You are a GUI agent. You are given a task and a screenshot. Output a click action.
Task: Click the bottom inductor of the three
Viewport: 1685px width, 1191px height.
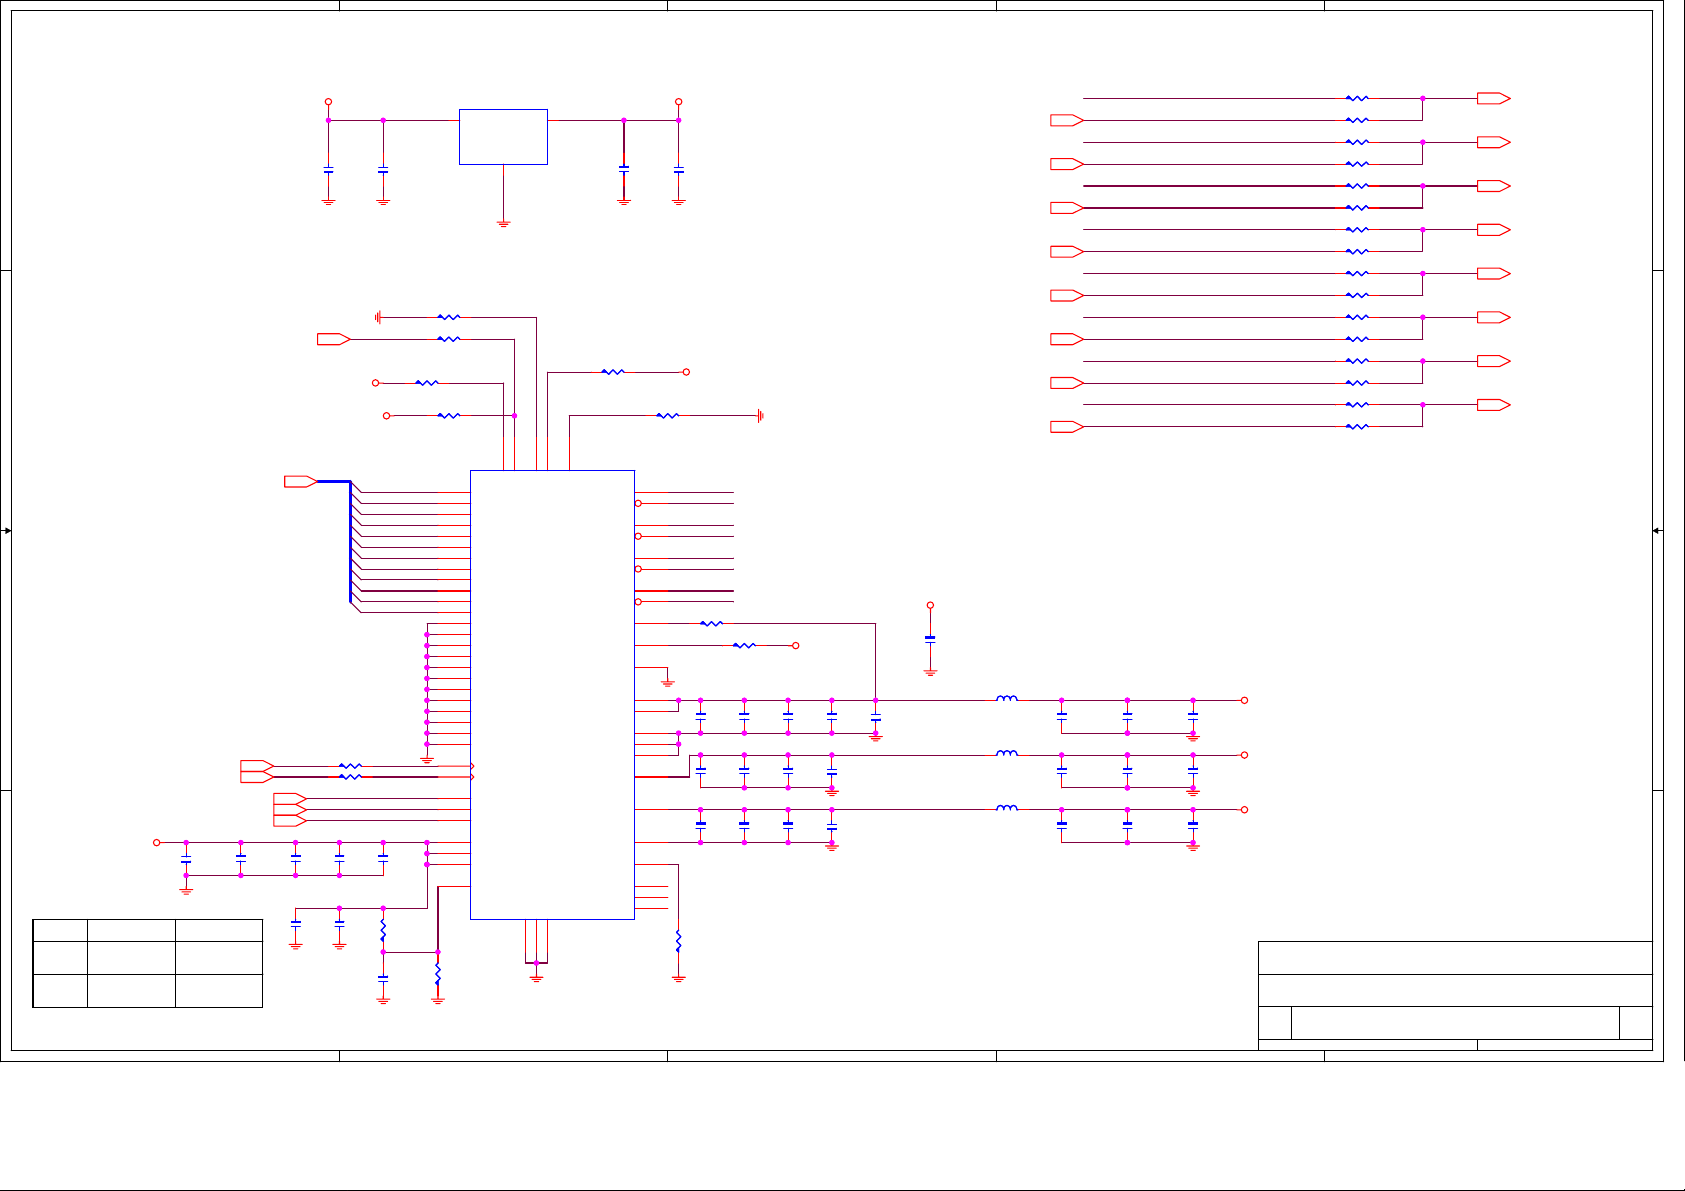(x=1007, y=808)
